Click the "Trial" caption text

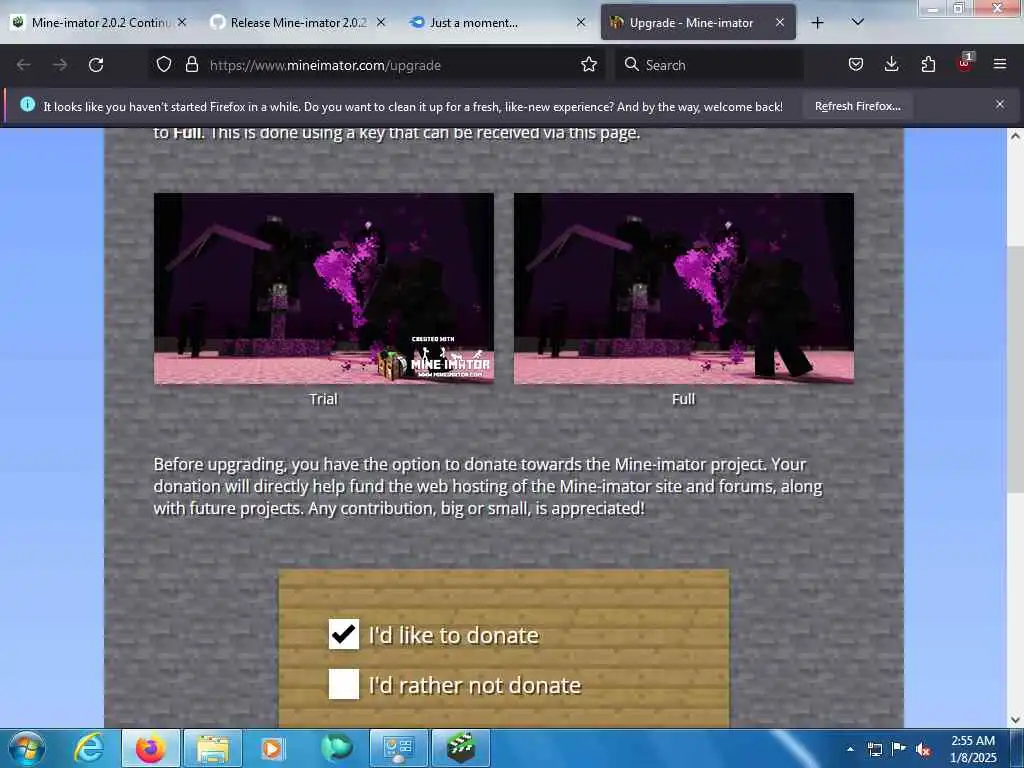(x=323, y=399)
